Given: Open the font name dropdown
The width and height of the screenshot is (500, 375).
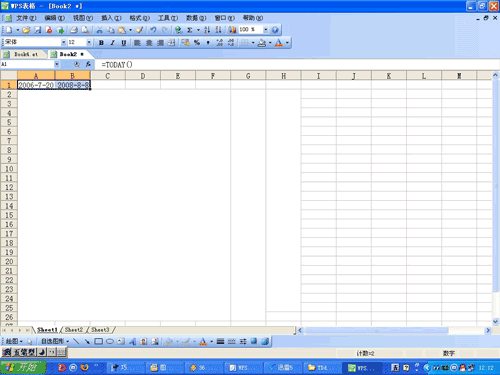Looking at the screenshot, I should click(63, 42).
